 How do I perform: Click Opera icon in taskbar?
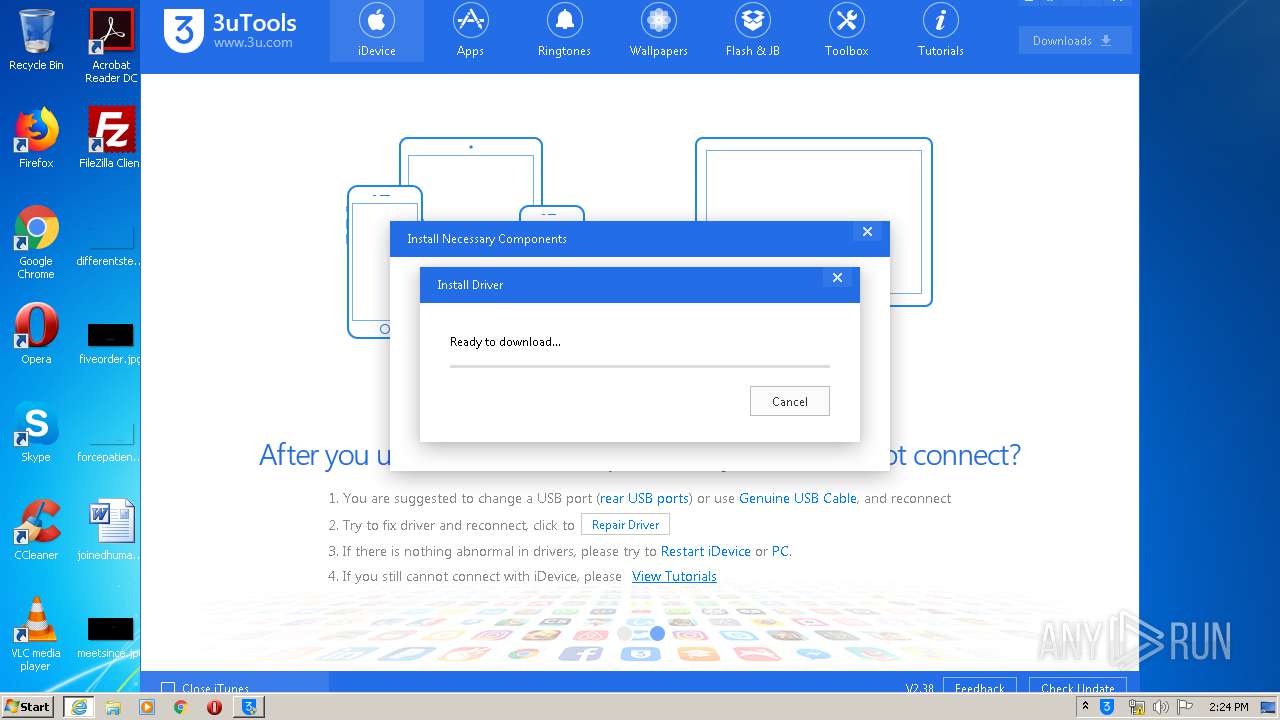click(x=215, y=707)
